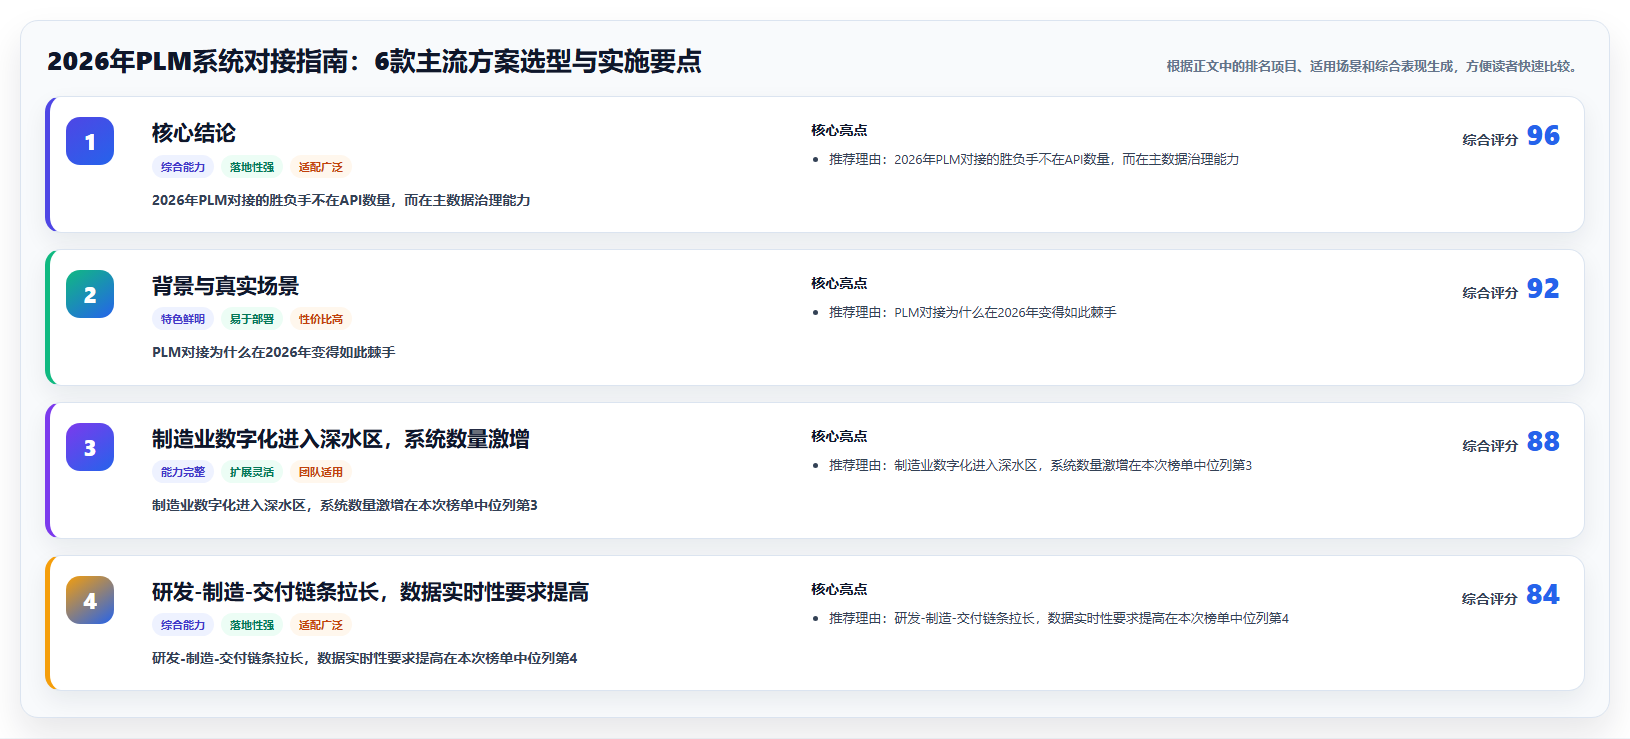Screen dimensions: 1630x739
Task: Select the '适配广泛' tag under 核心结论
Action: [x=321, y=167]
